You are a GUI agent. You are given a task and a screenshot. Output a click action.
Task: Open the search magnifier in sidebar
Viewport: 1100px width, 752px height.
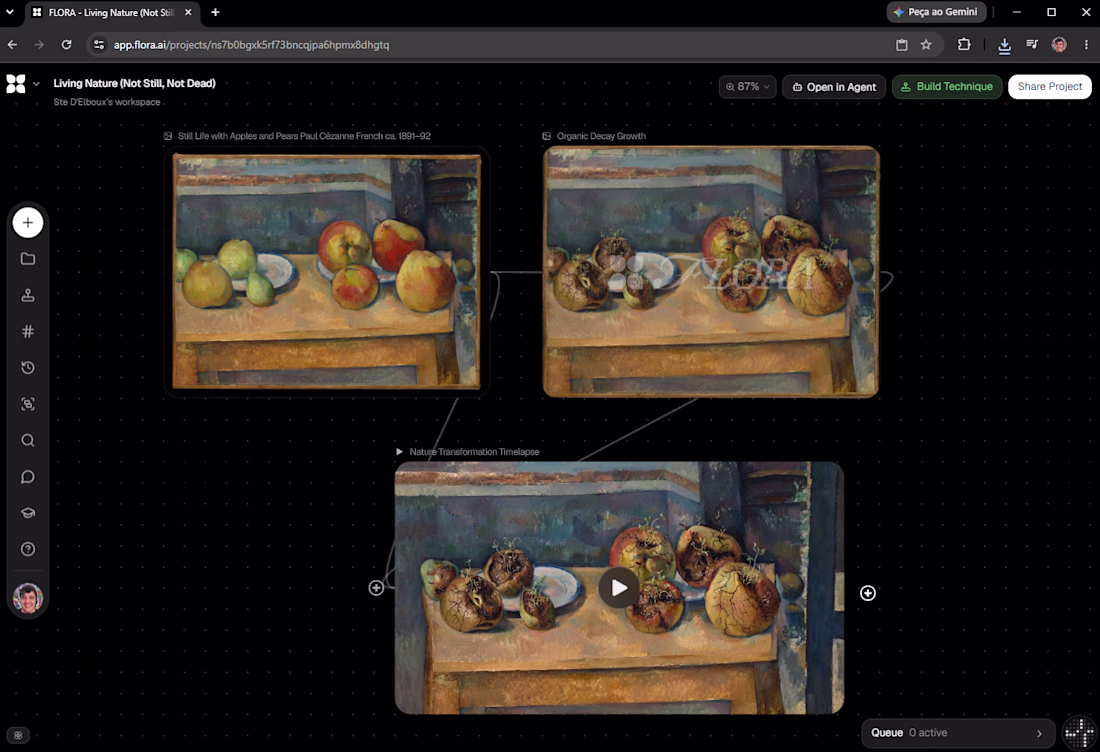pyautogui.click(x=28, y=441)
